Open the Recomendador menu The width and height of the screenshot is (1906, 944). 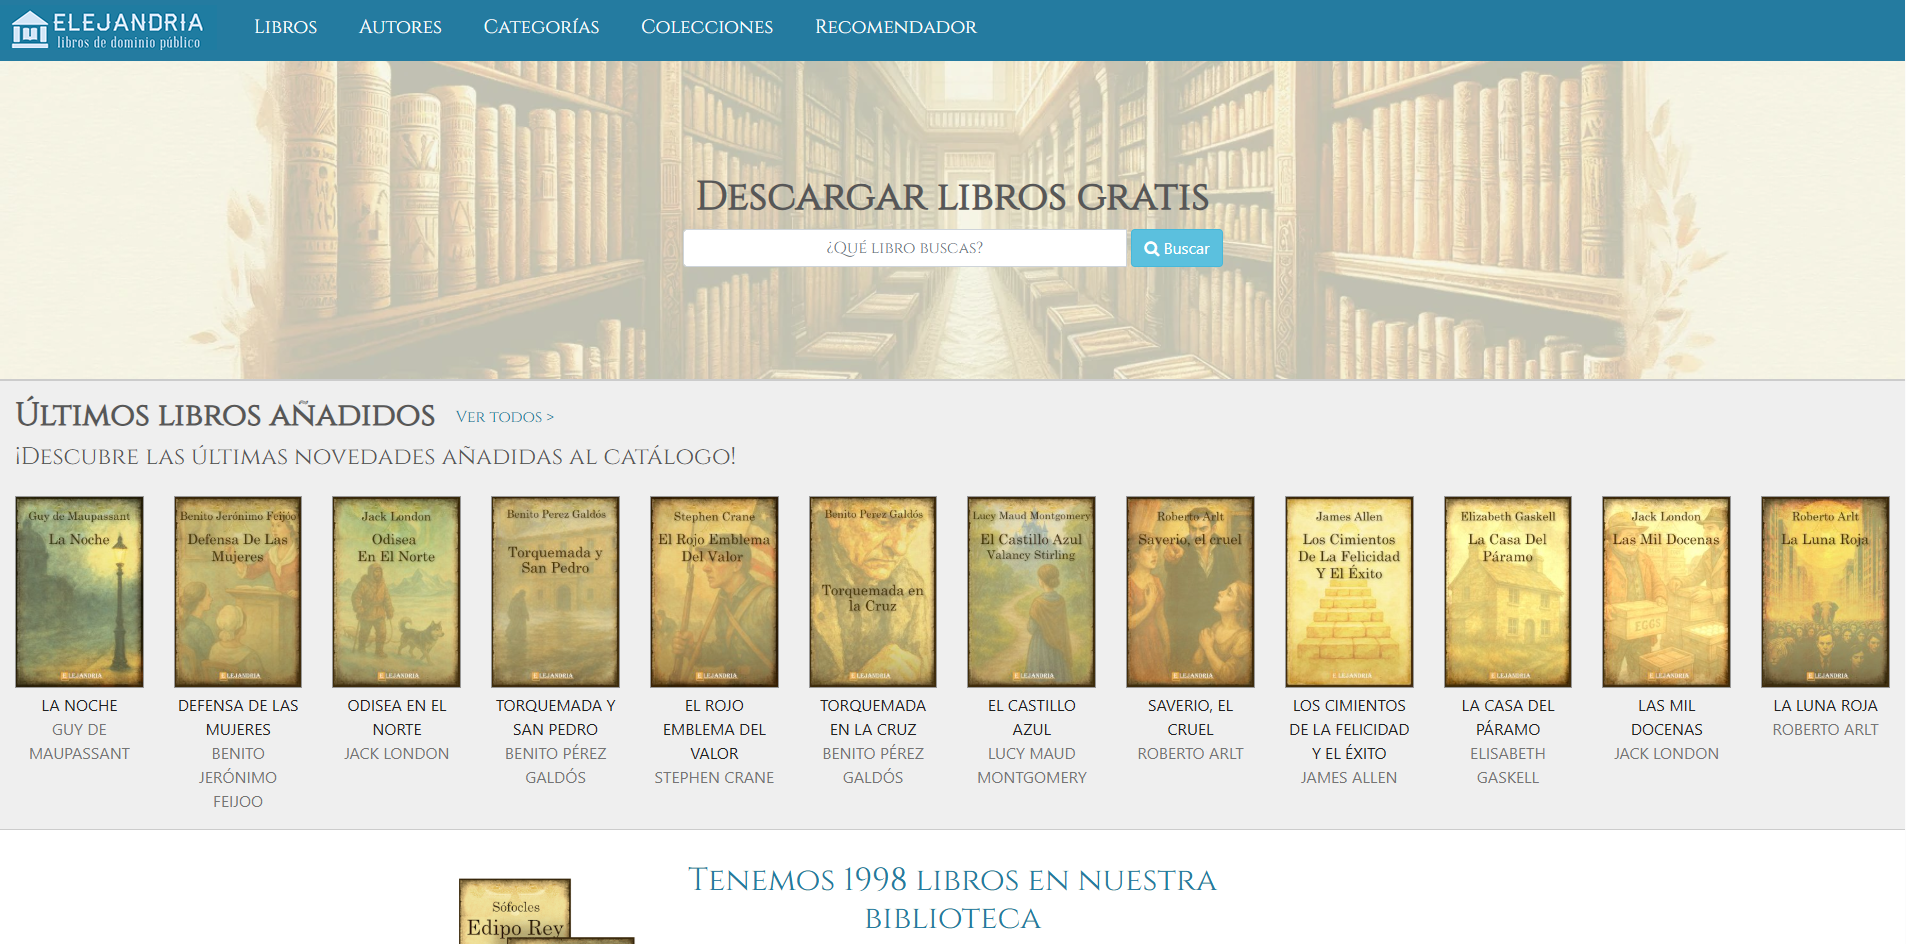point(896,27)
